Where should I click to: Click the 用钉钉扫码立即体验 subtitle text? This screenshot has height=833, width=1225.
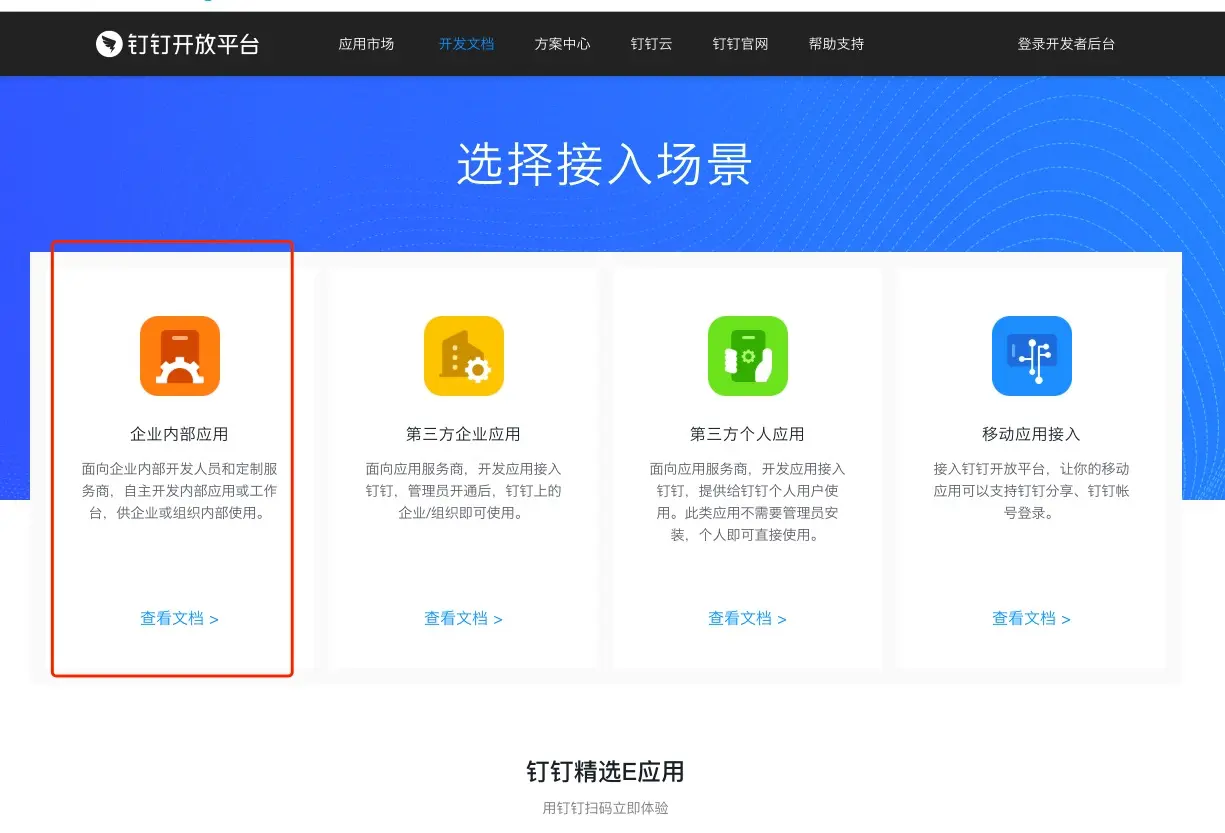[x=605, y=808]
